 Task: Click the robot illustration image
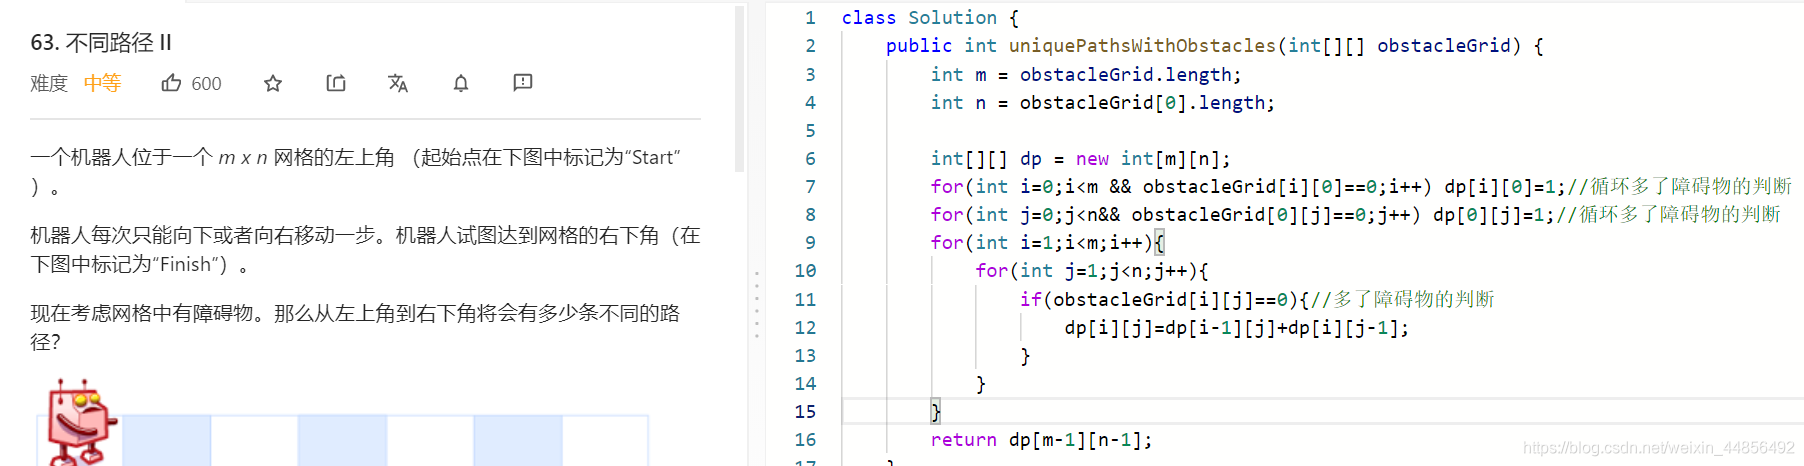(x=80, y=422)
